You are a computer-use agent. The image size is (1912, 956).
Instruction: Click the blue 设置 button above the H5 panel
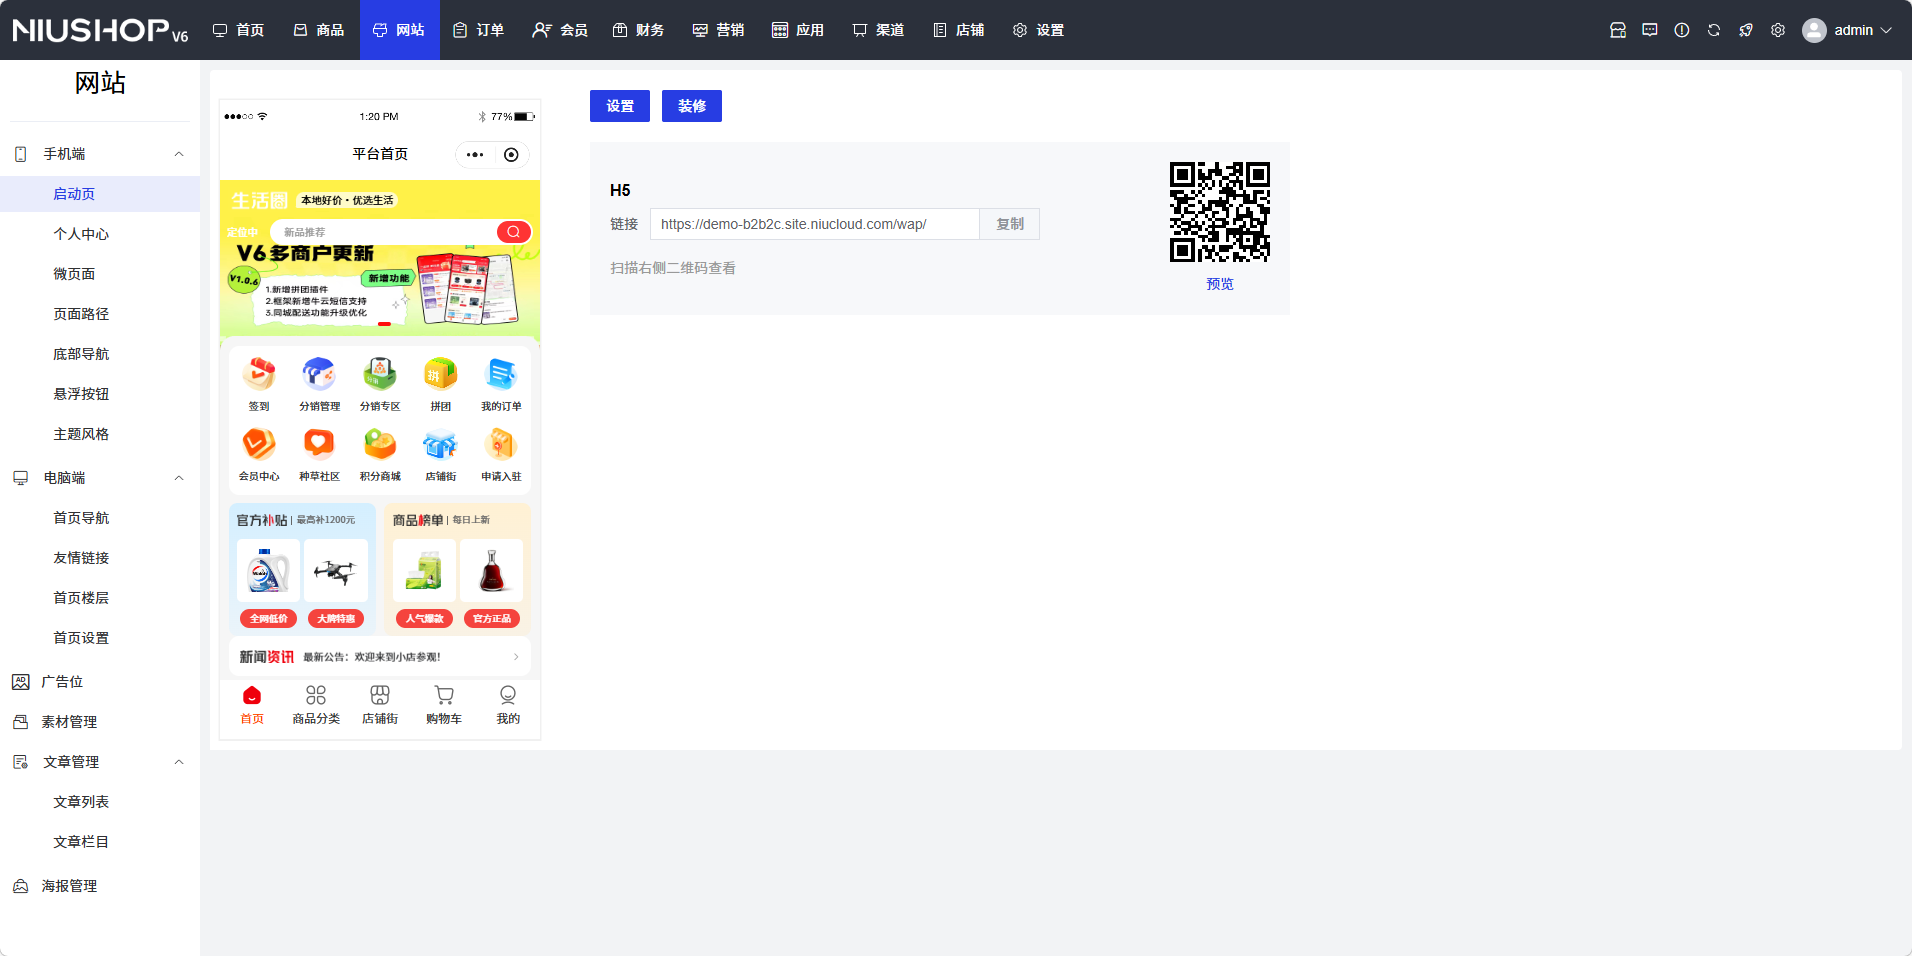point(620,106)
